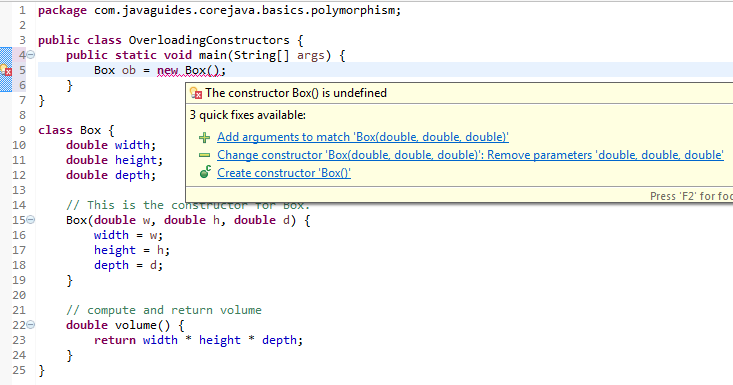Click line number 25 in the gutter
Viewport: 733px width, 385px height.
(19, 371)
